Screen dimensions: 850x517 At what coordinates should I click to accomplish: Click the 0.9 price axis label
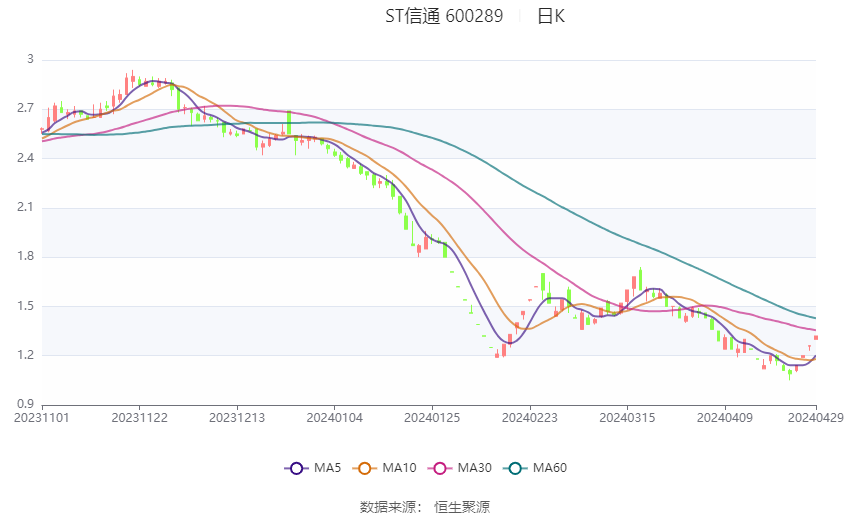point(25,404)
